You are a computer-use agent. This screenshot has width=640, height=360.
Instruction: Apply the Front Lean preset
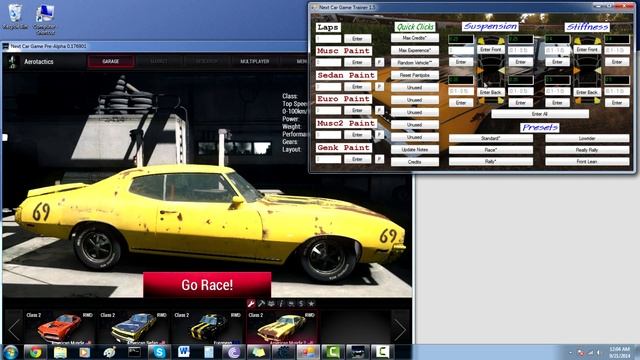point(587,161)
